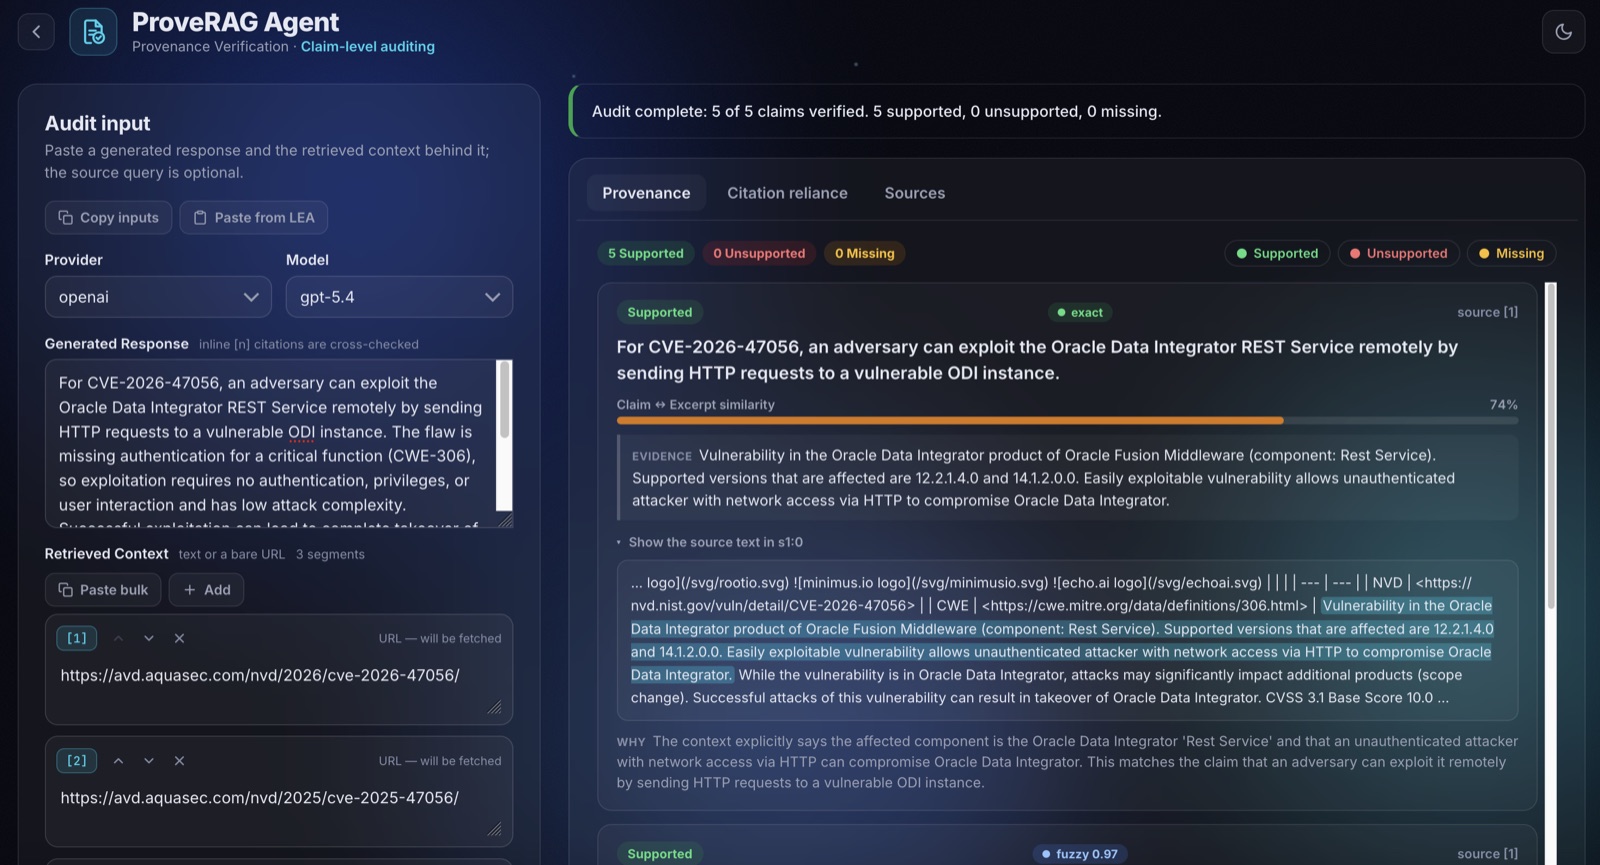This screenshot has height=865, width=1600.
Task: Click the Generated Response text area scrollbar
Action: click(505, 400)
